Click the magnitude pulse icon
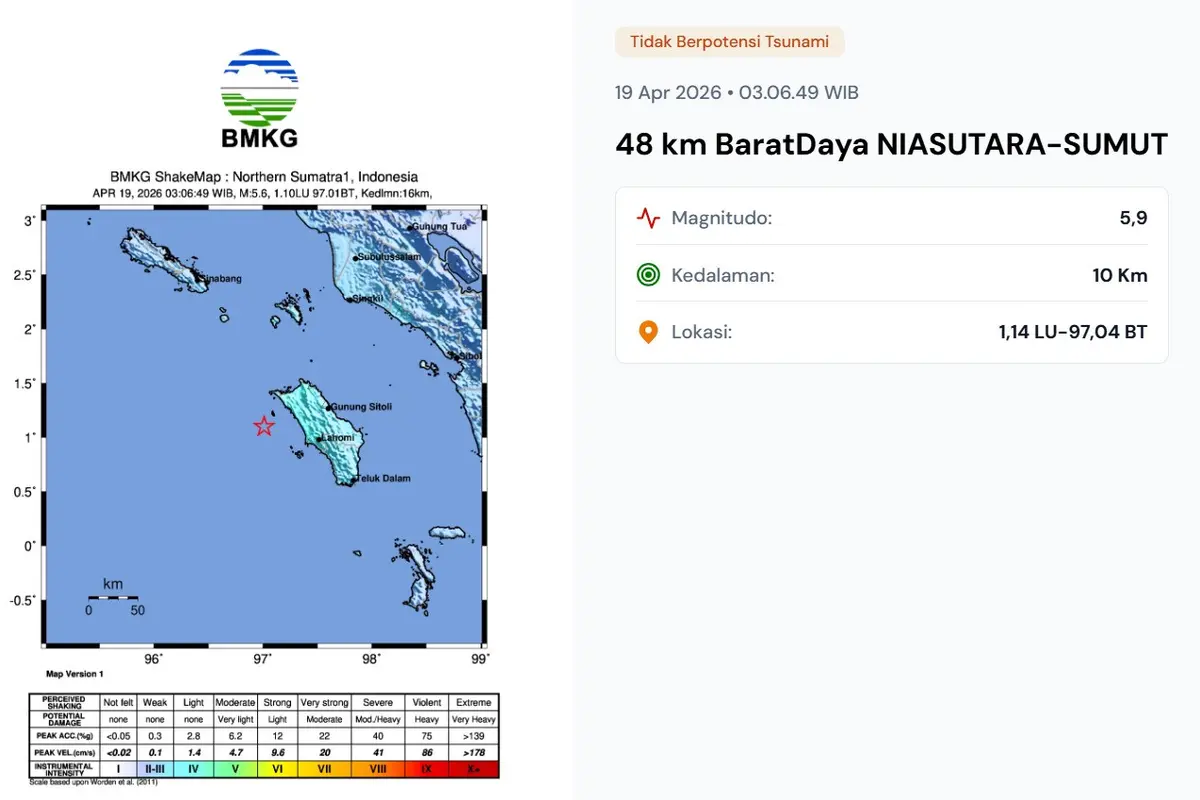This screenshot has height=800, width=1200. [x=649, y=218]
